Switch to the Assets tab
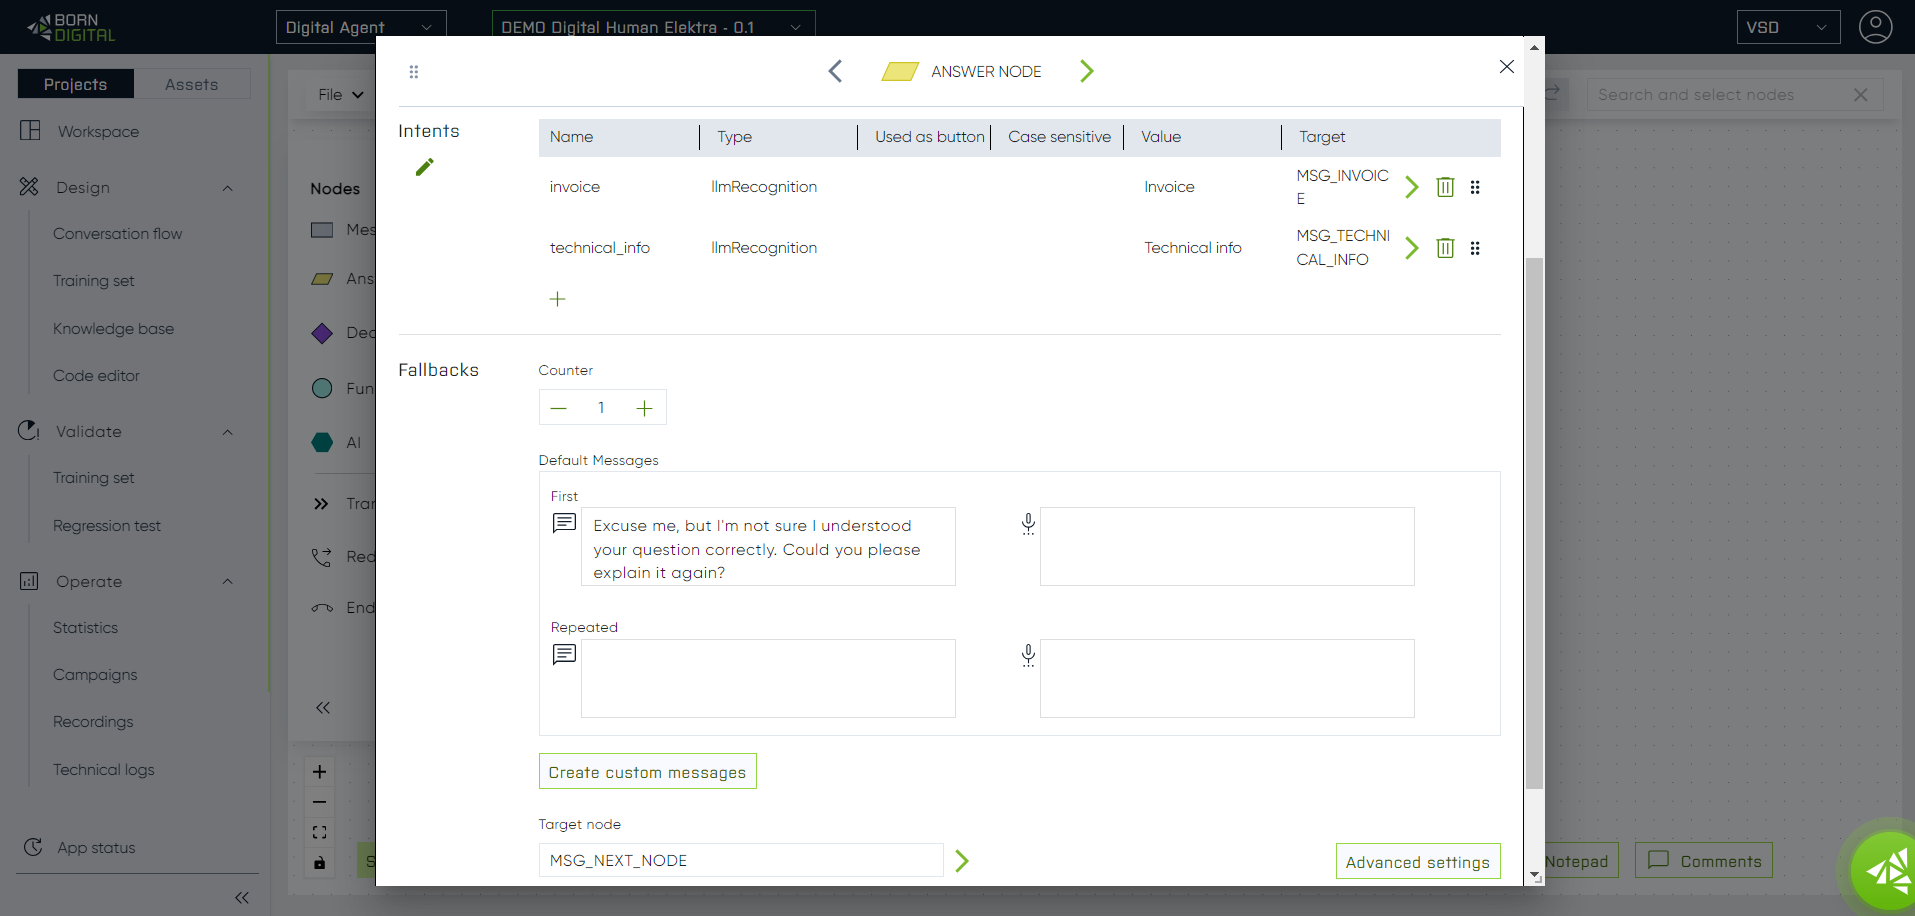This screenshot has width=1915, height=916. (192, 84)
